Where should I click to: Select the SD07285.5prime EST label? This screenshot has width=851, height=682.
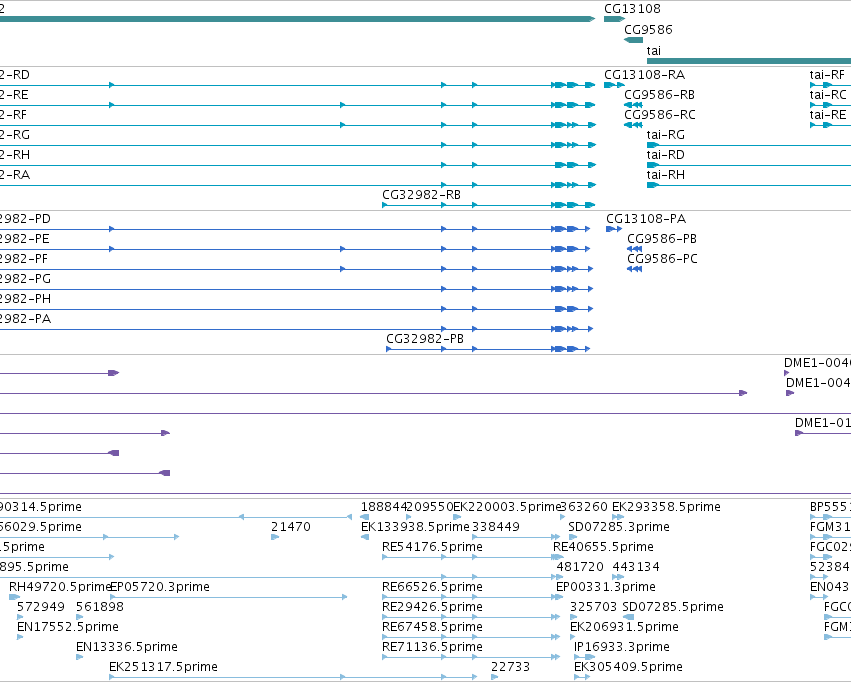[673, 607]
